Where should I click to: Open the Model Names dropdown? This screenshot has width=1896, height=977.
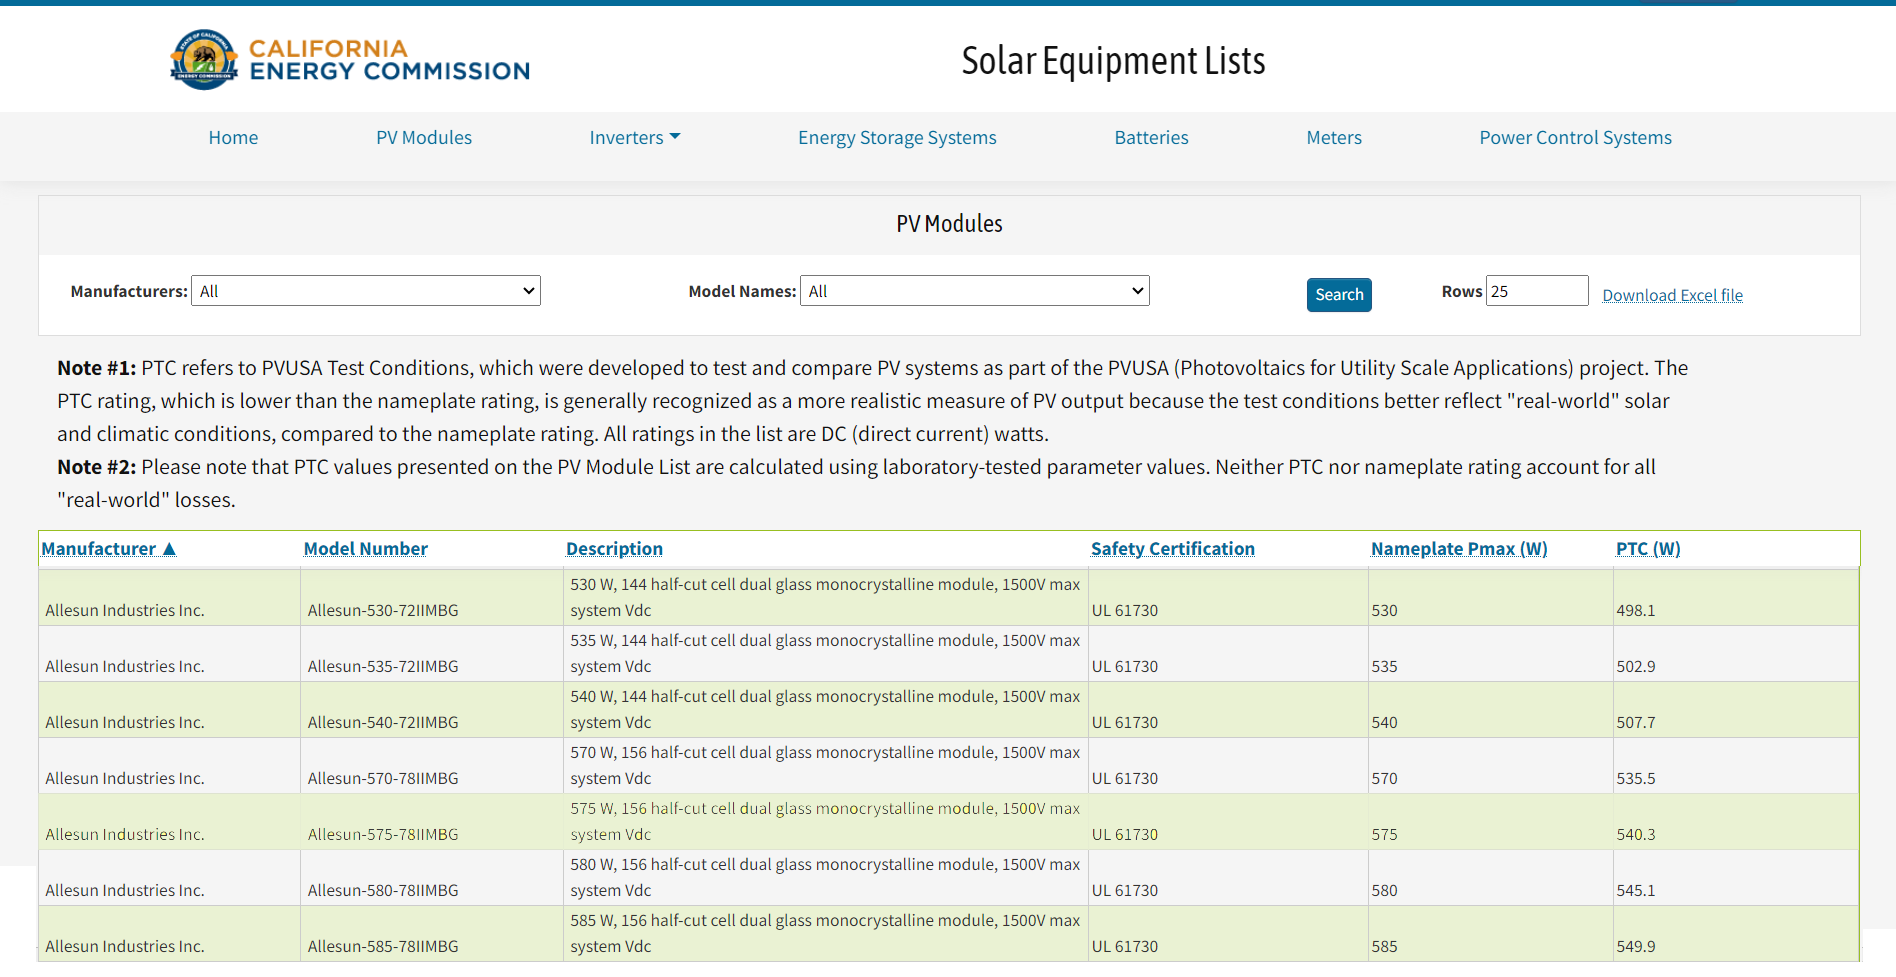(975, 291)
